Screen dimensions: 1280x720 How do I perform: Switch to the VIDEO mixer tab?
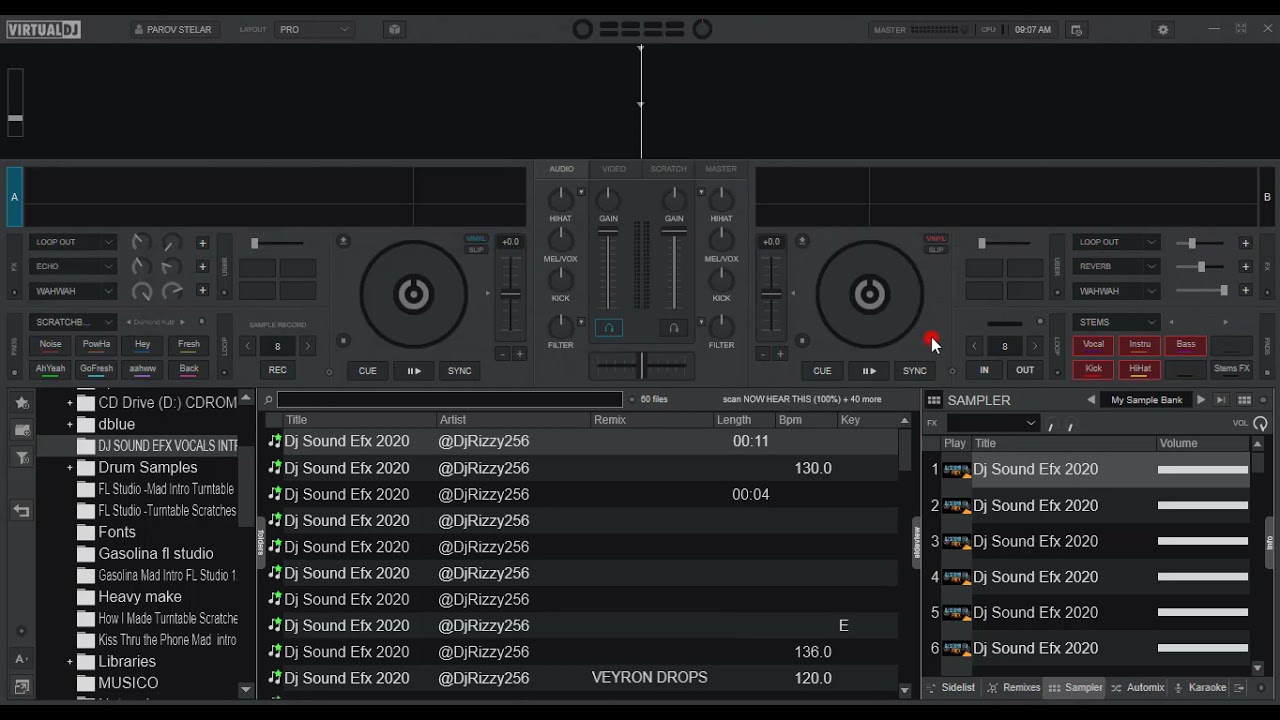pos(614,169)
